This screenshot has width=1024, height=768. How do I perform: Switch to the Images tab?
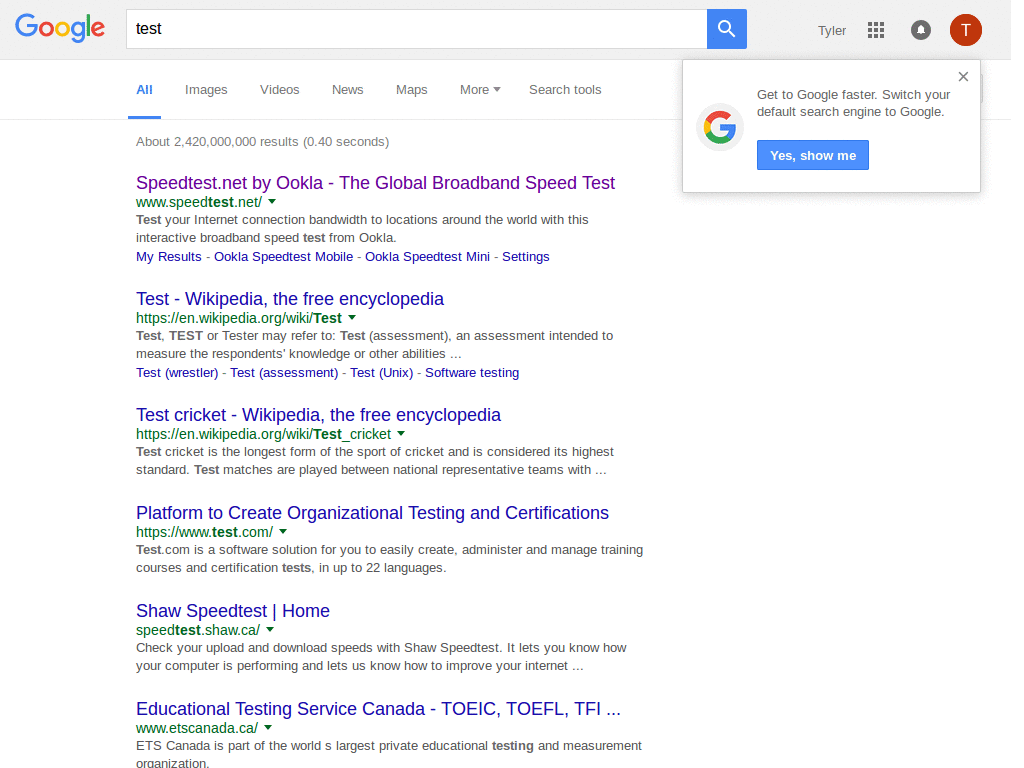tap(206, 89)
